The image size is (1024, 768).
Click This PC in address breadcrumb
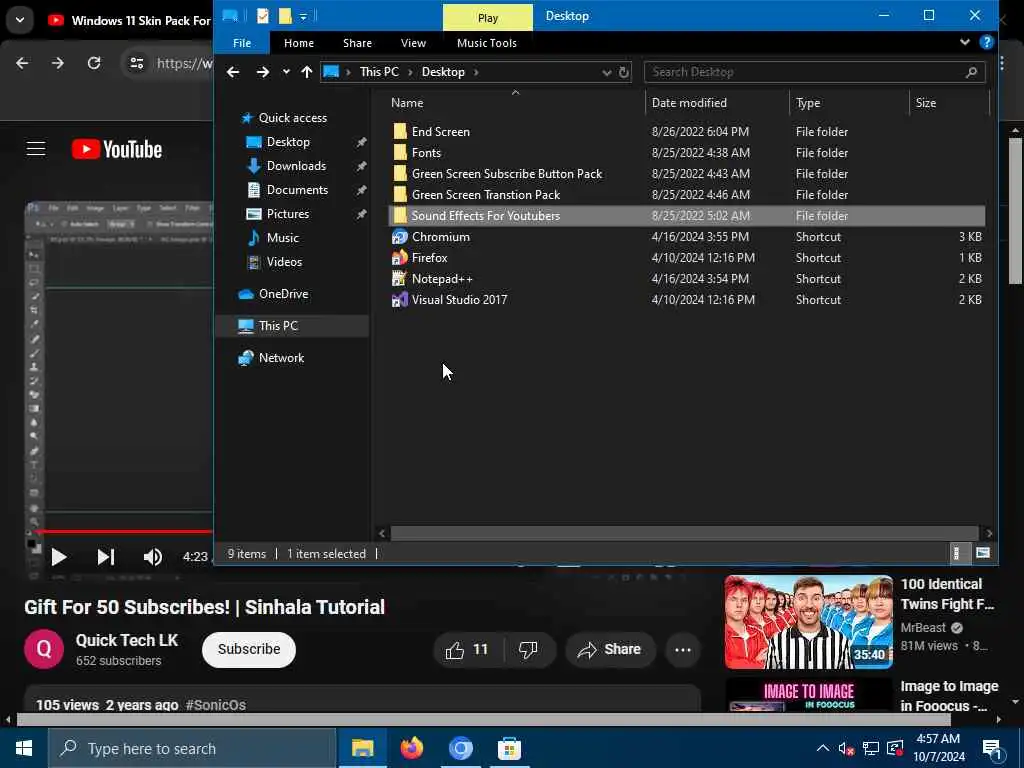click(x=379, y=72)
